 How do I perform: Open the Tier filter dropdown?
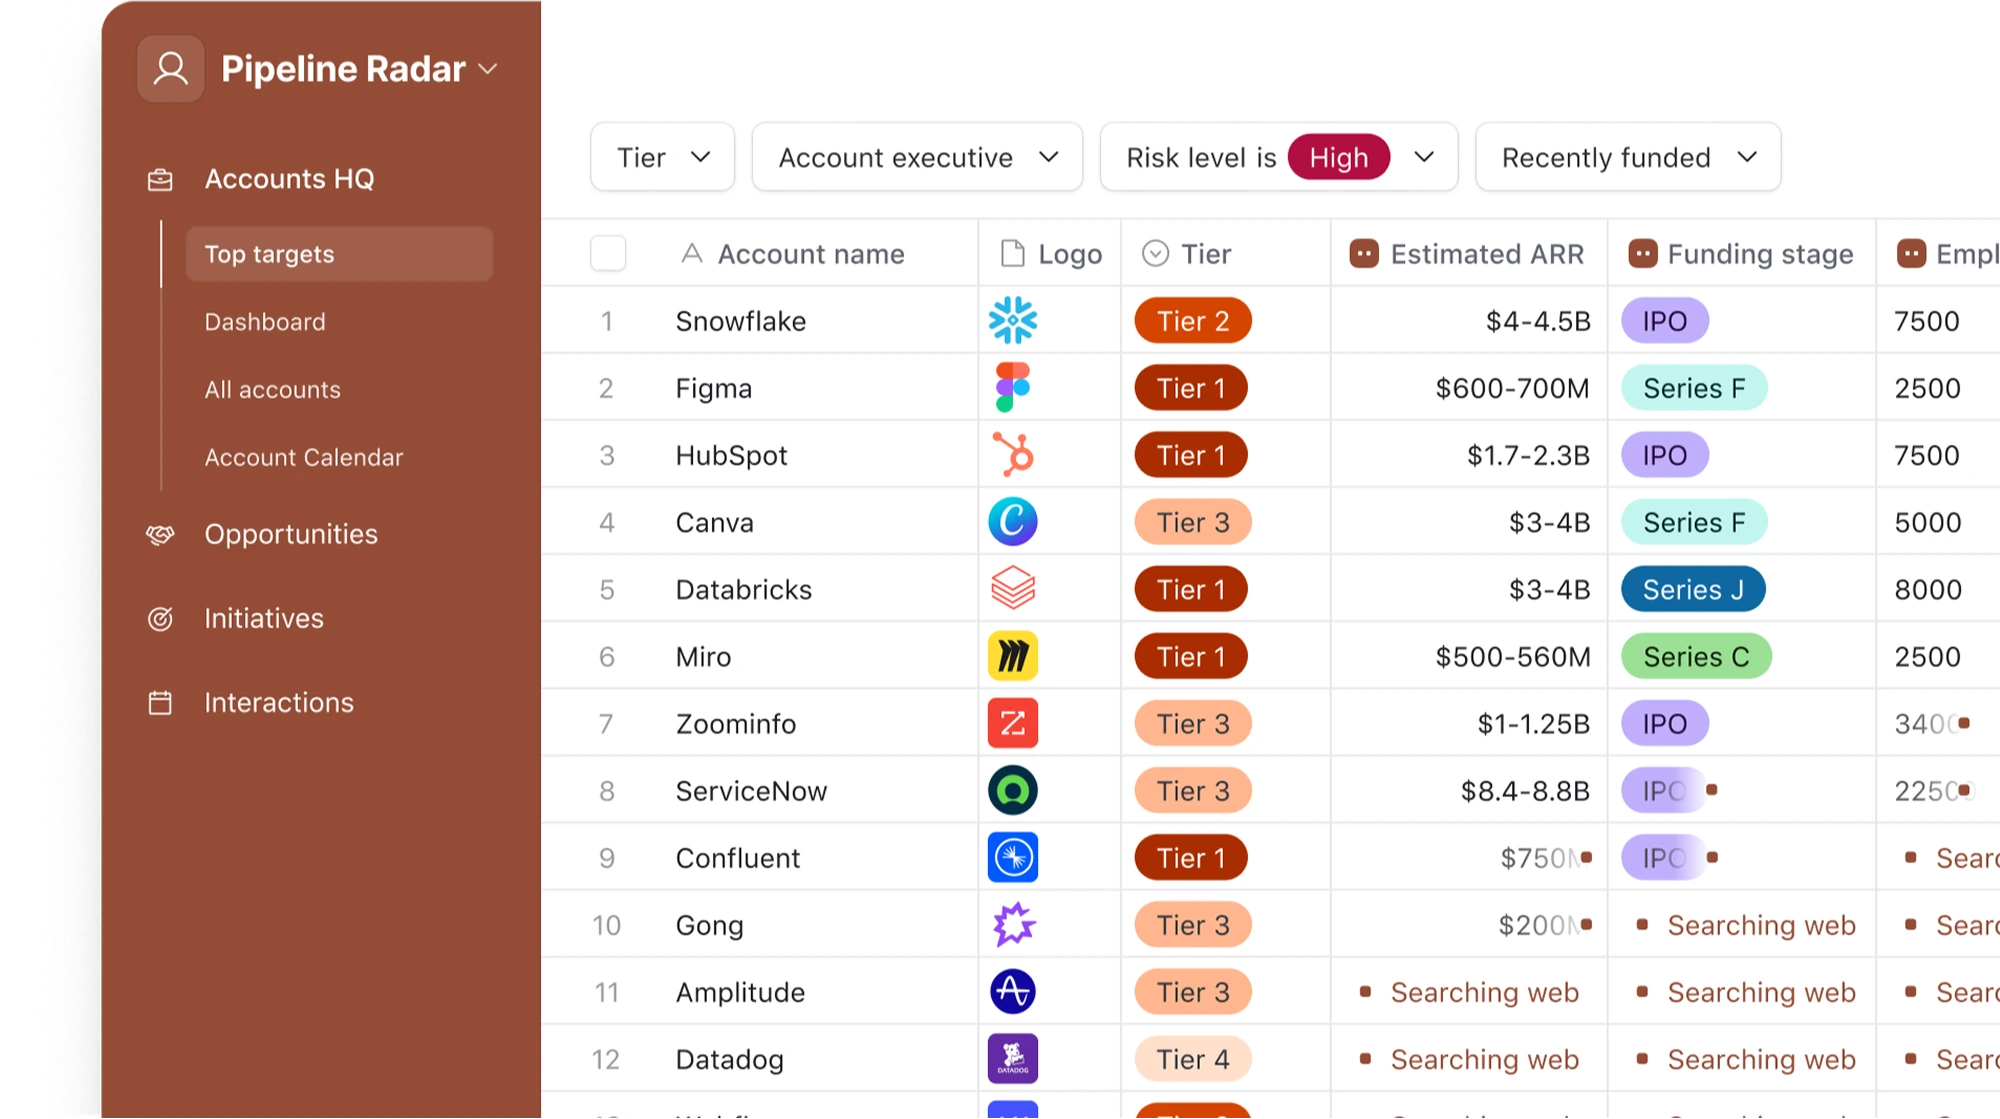pos(662,157)
